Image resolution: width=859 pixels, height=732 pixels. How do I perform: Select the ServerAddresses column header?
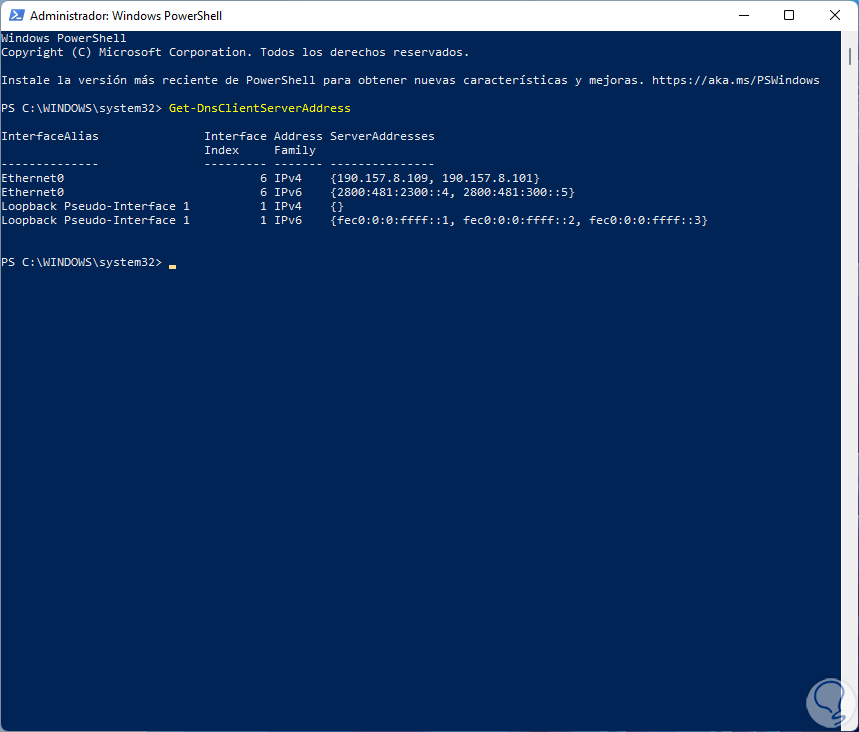pyautogui.click(x=380, y=135)
